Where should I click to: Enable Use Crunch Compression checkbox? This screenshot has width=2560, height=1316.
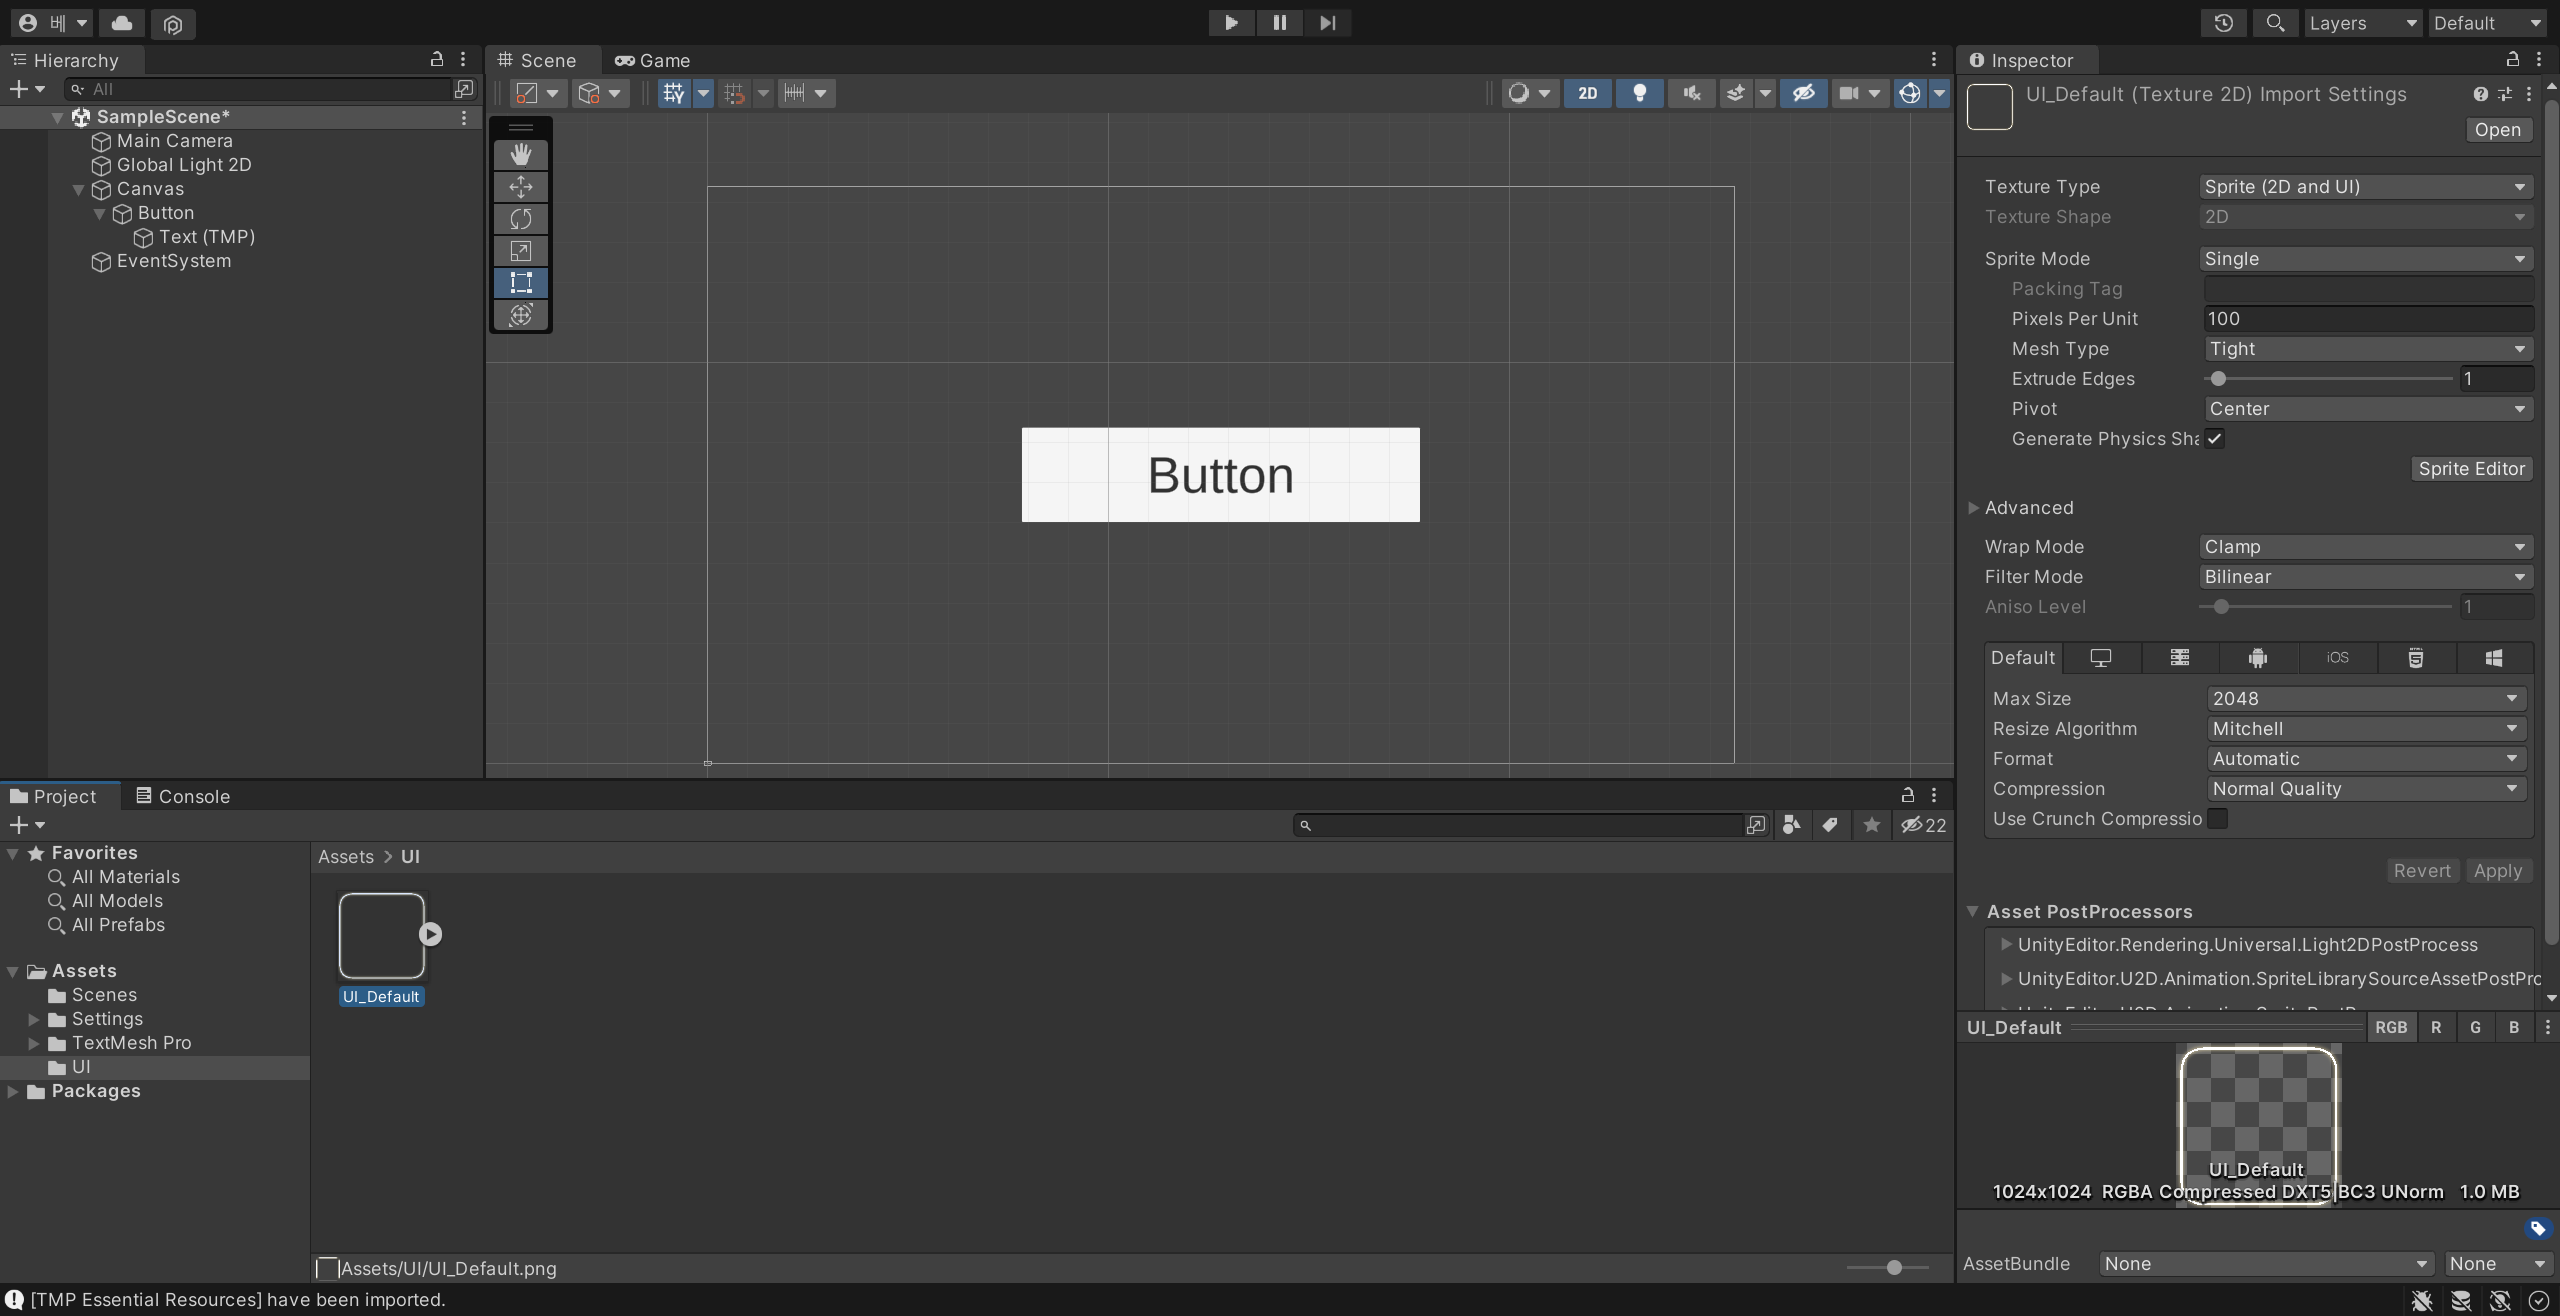pyautogui.click(x=2217, y=819)
